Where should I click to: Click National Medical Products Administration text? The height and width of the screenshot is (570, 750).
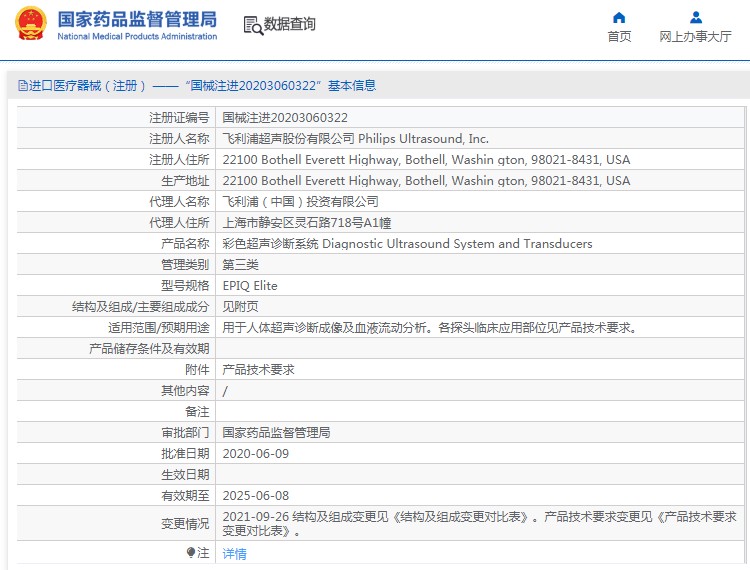pyautogui.click(x=137, y=36)
